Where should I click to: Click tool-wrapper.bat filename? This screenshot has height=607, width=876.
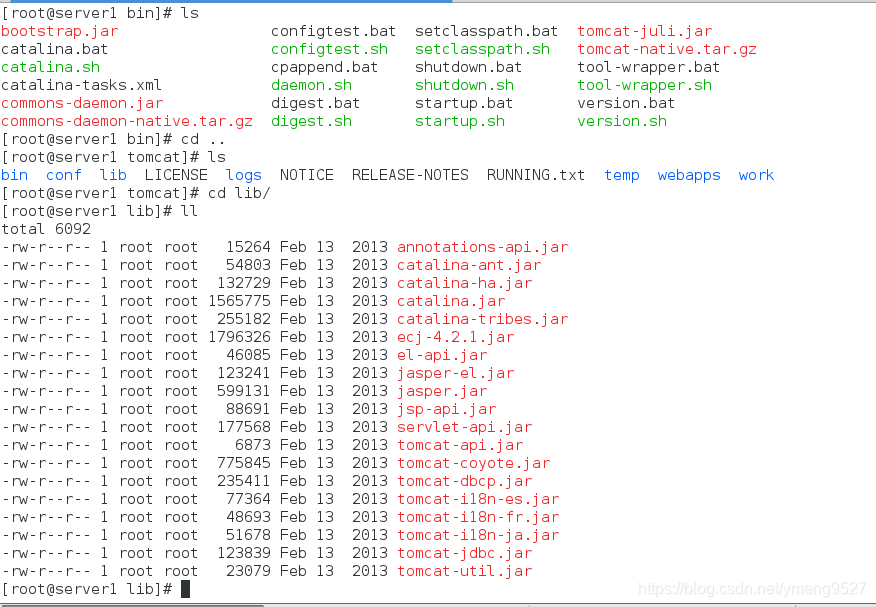pyautogui.click(x=649, y=67)
